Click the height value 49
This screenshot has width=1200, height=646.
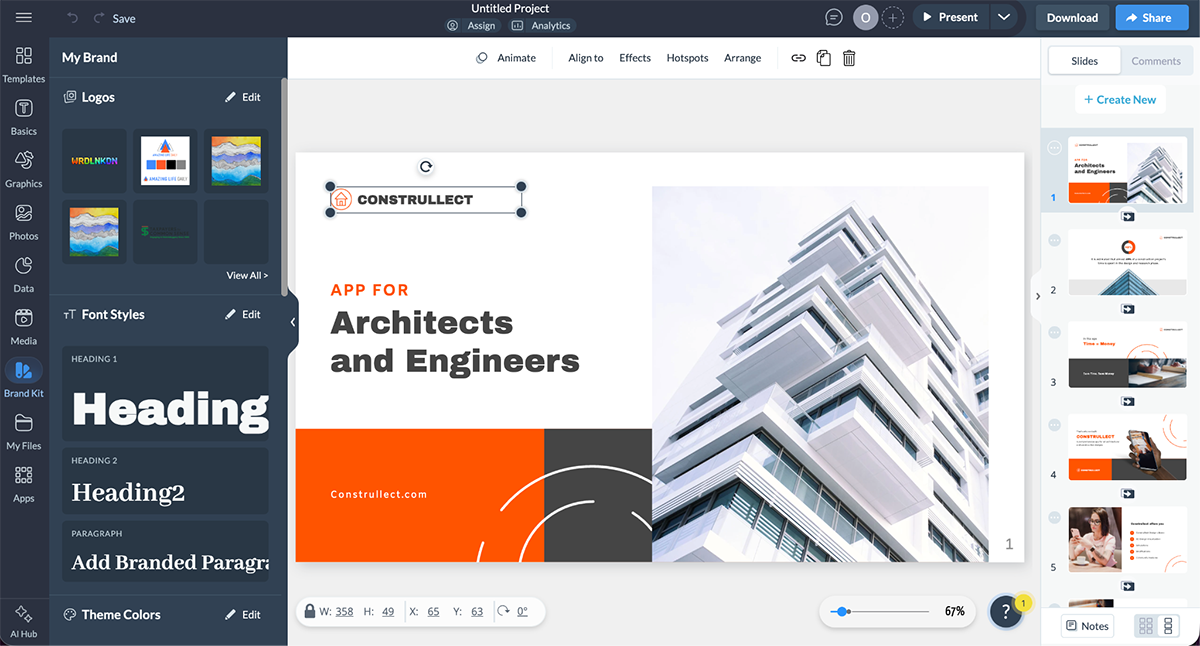click(388, 611)
